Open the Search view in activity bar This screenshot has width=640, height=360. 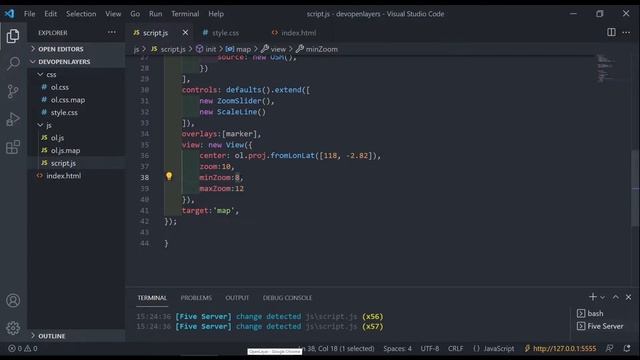13,63
